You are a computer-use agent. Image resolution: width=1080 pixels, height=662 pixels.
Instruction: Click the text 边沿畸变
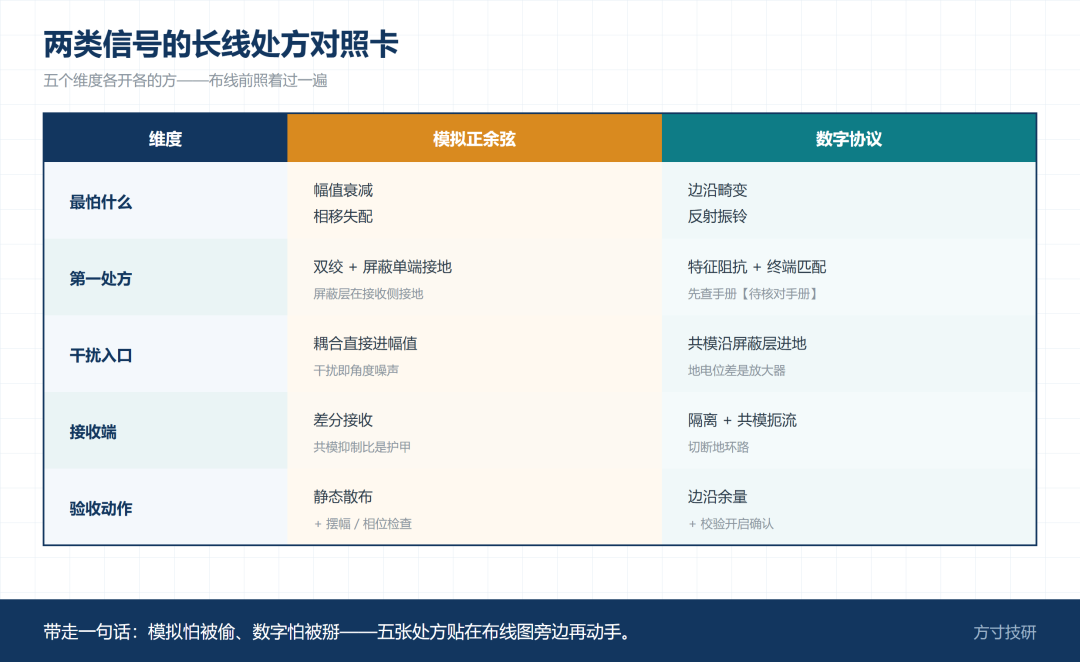[x=718, y=190]
